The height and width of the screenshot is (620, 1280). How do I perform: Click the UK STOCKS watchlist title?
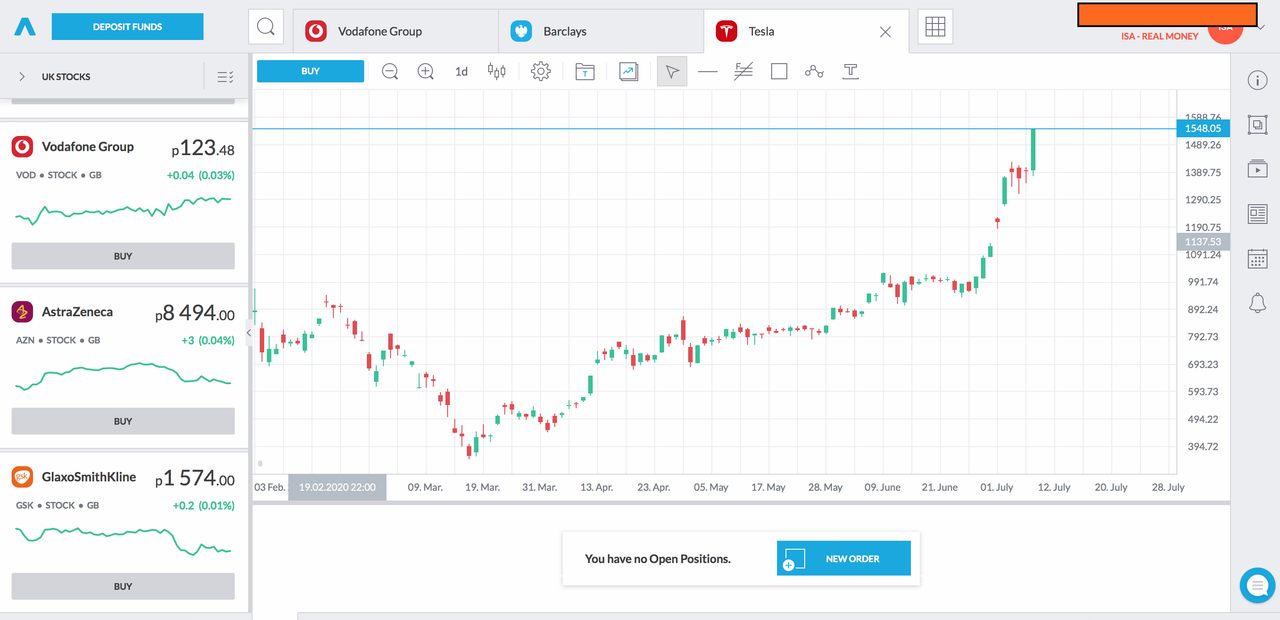[x=66, y=77]
